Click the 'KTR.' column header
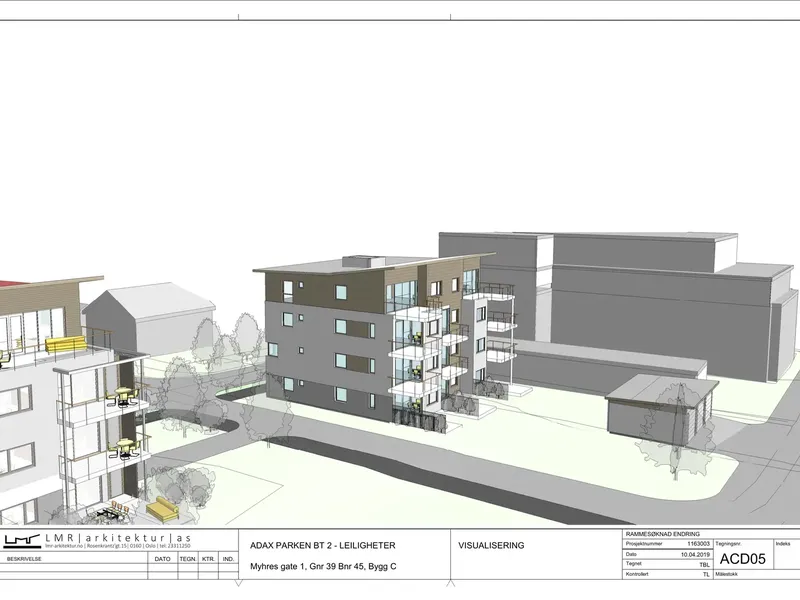This screenshot has height=600, width=800. coord(208,559)
